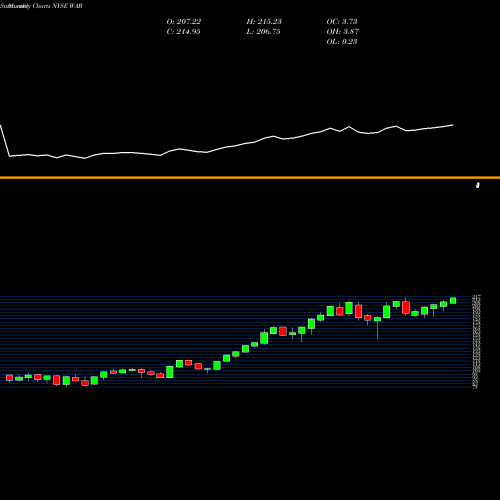
Task: Click the 'OC: 3.73' reading
Action: tap(342, 22)
